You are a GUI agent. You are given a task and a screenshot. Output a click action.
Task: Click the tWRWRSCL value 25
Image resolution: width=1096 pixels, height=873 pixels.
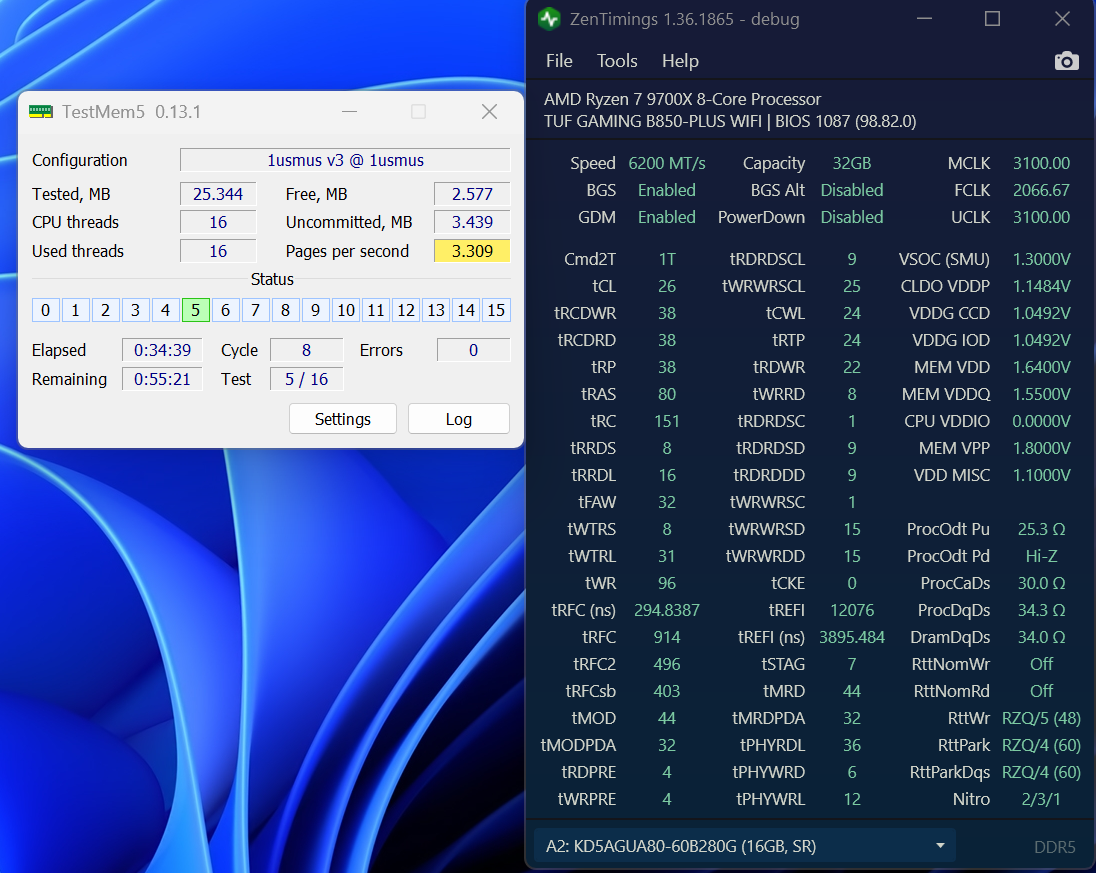click(x=851, y=286)
